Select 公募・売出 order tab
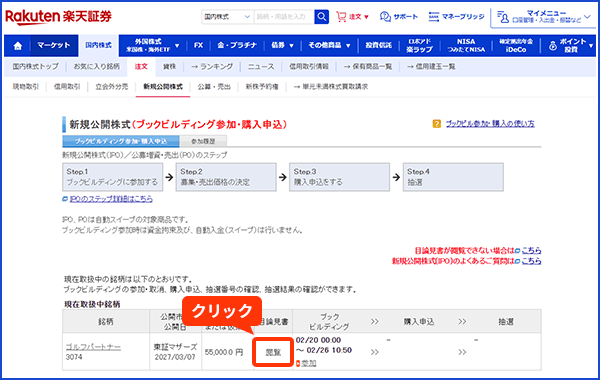Viewport: 600px width, 380px height. 214,87
